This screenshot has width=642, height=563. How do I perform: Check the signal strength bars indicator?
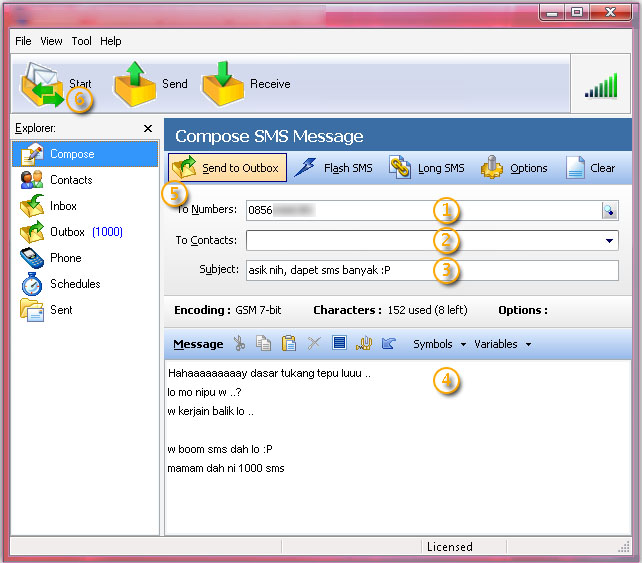tap(601, 86)
